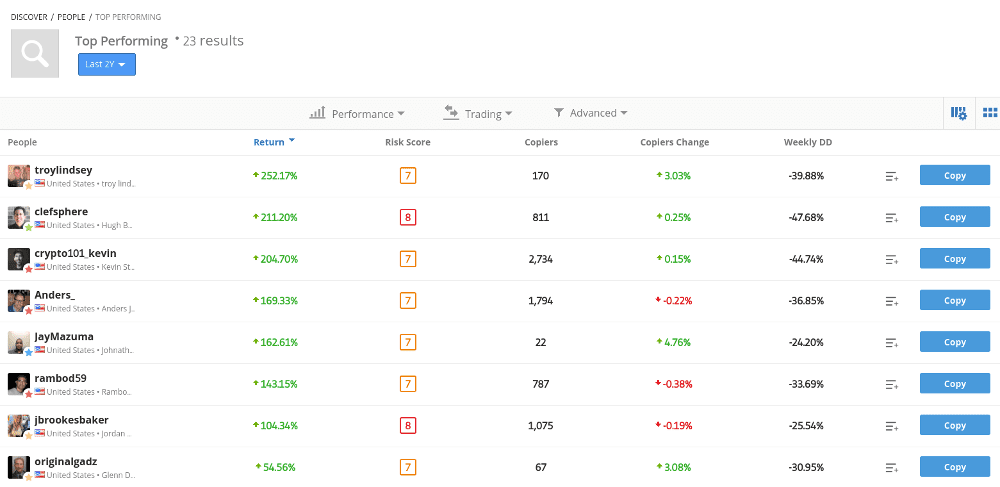Open crypto101_kevin username link
The height and width of the screenshot is (487, 1000).
click(75, 253)
